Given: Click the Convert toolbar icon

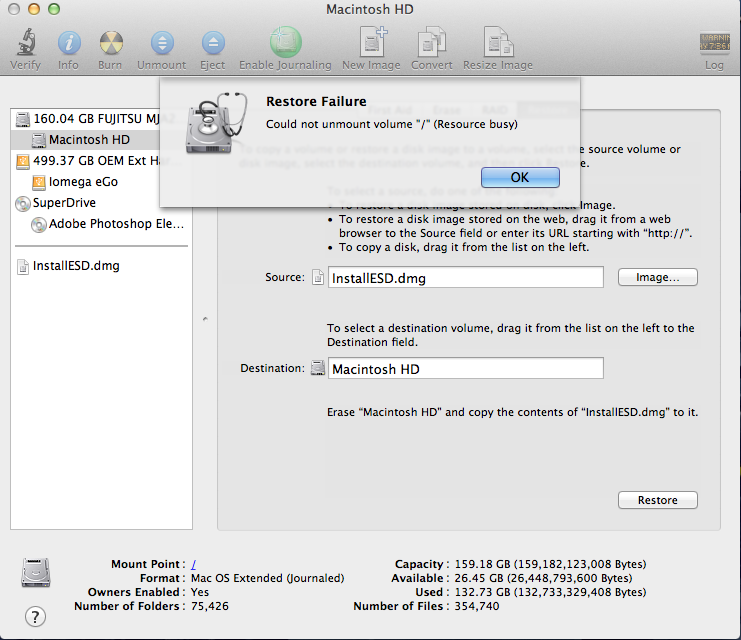Looking at the screenshot, I should click(432, 43).
